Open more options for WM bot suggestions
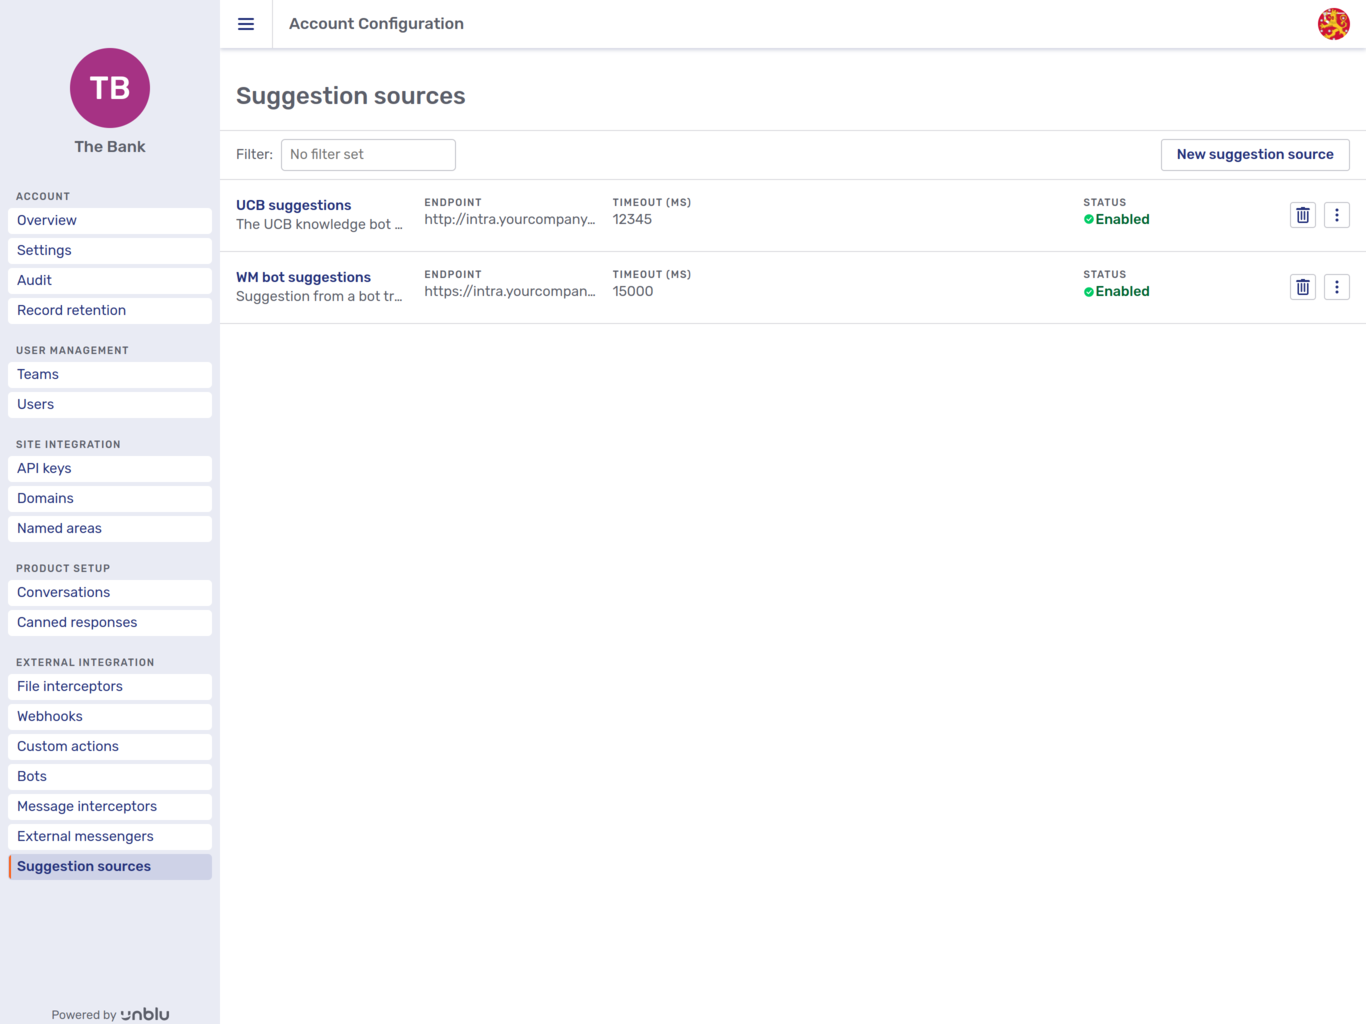1366x1024 pixels. coord(1336,287)
